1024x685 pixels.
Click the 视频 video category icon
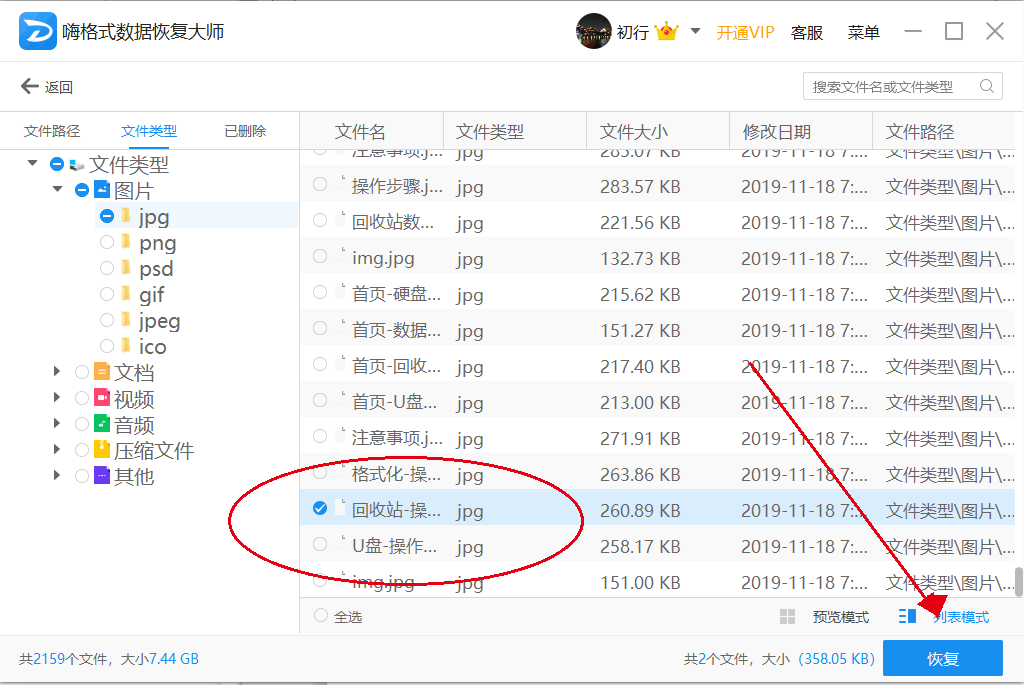tap(102, 398)
